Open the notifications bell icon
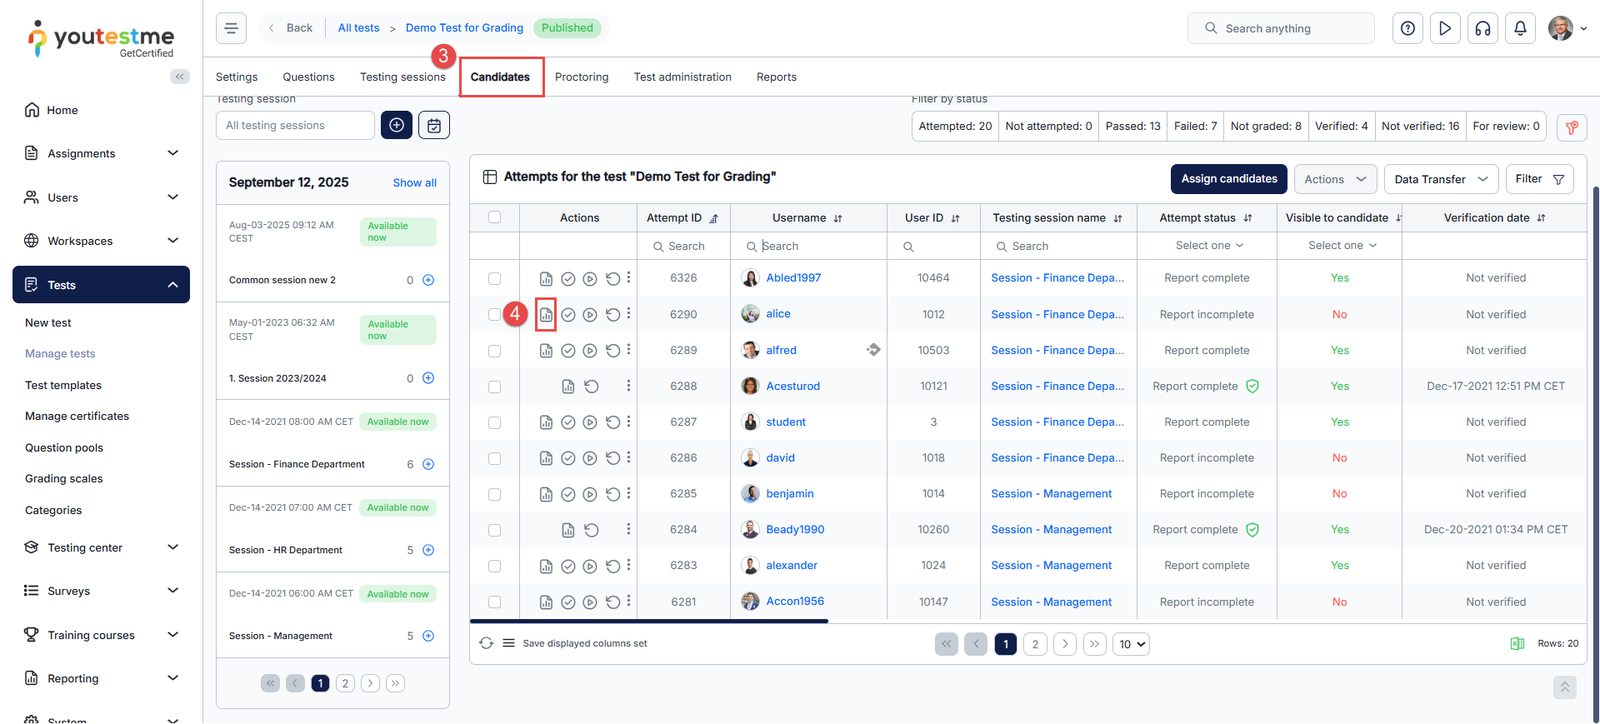 [1520, 29]
